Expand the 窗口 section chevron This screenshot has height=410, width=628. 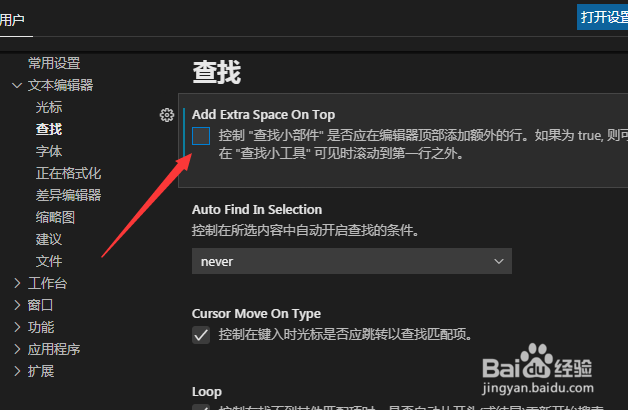17,305
